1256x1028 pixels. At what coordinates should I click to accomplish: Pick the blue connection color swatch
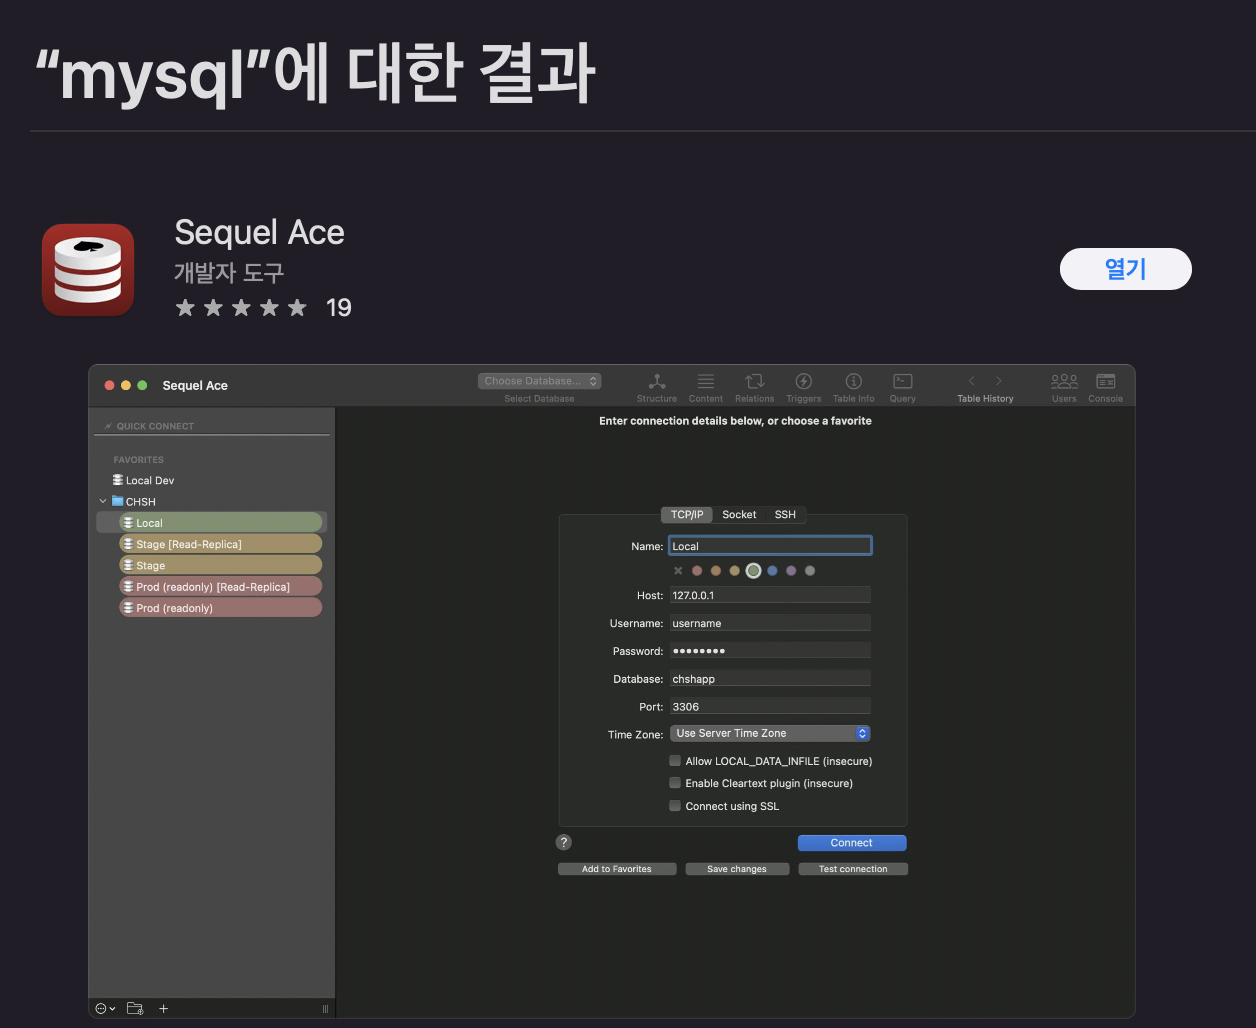point(772,571)
